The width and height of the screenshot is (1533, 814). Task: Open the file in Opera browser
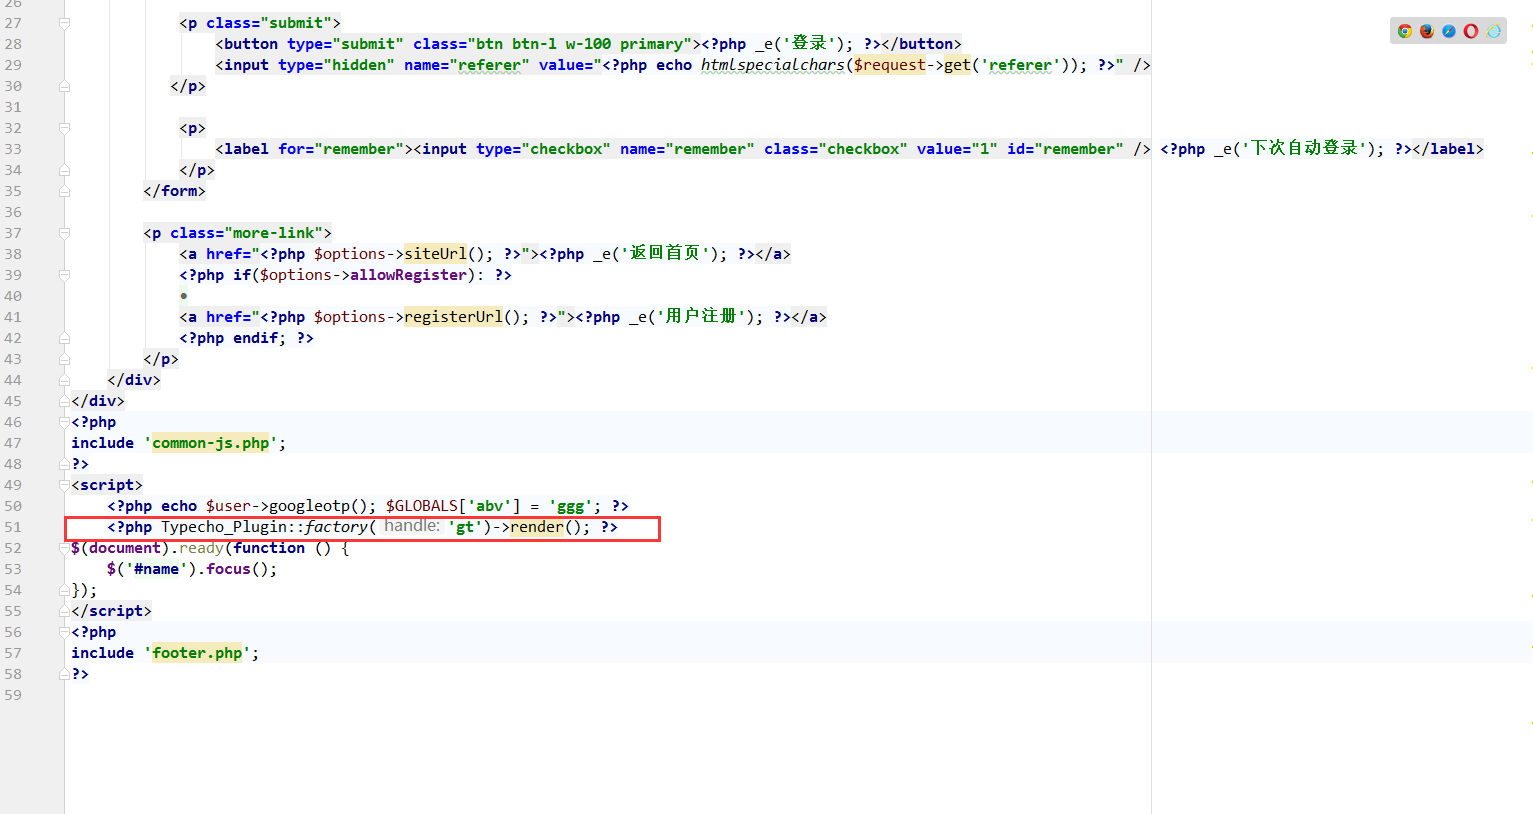tap(1471, 31)
